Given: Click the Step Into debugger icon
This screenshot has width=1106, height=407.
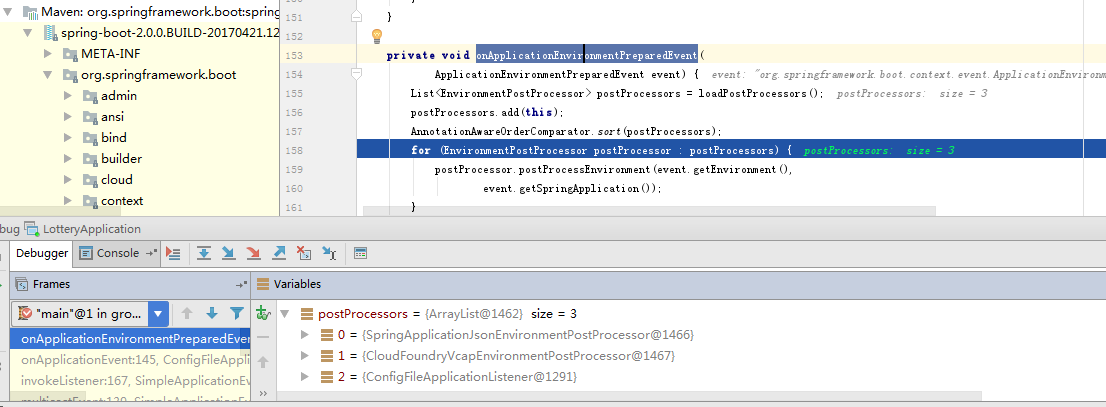Looking at the screenshot, I should click(x=229, y=254).
